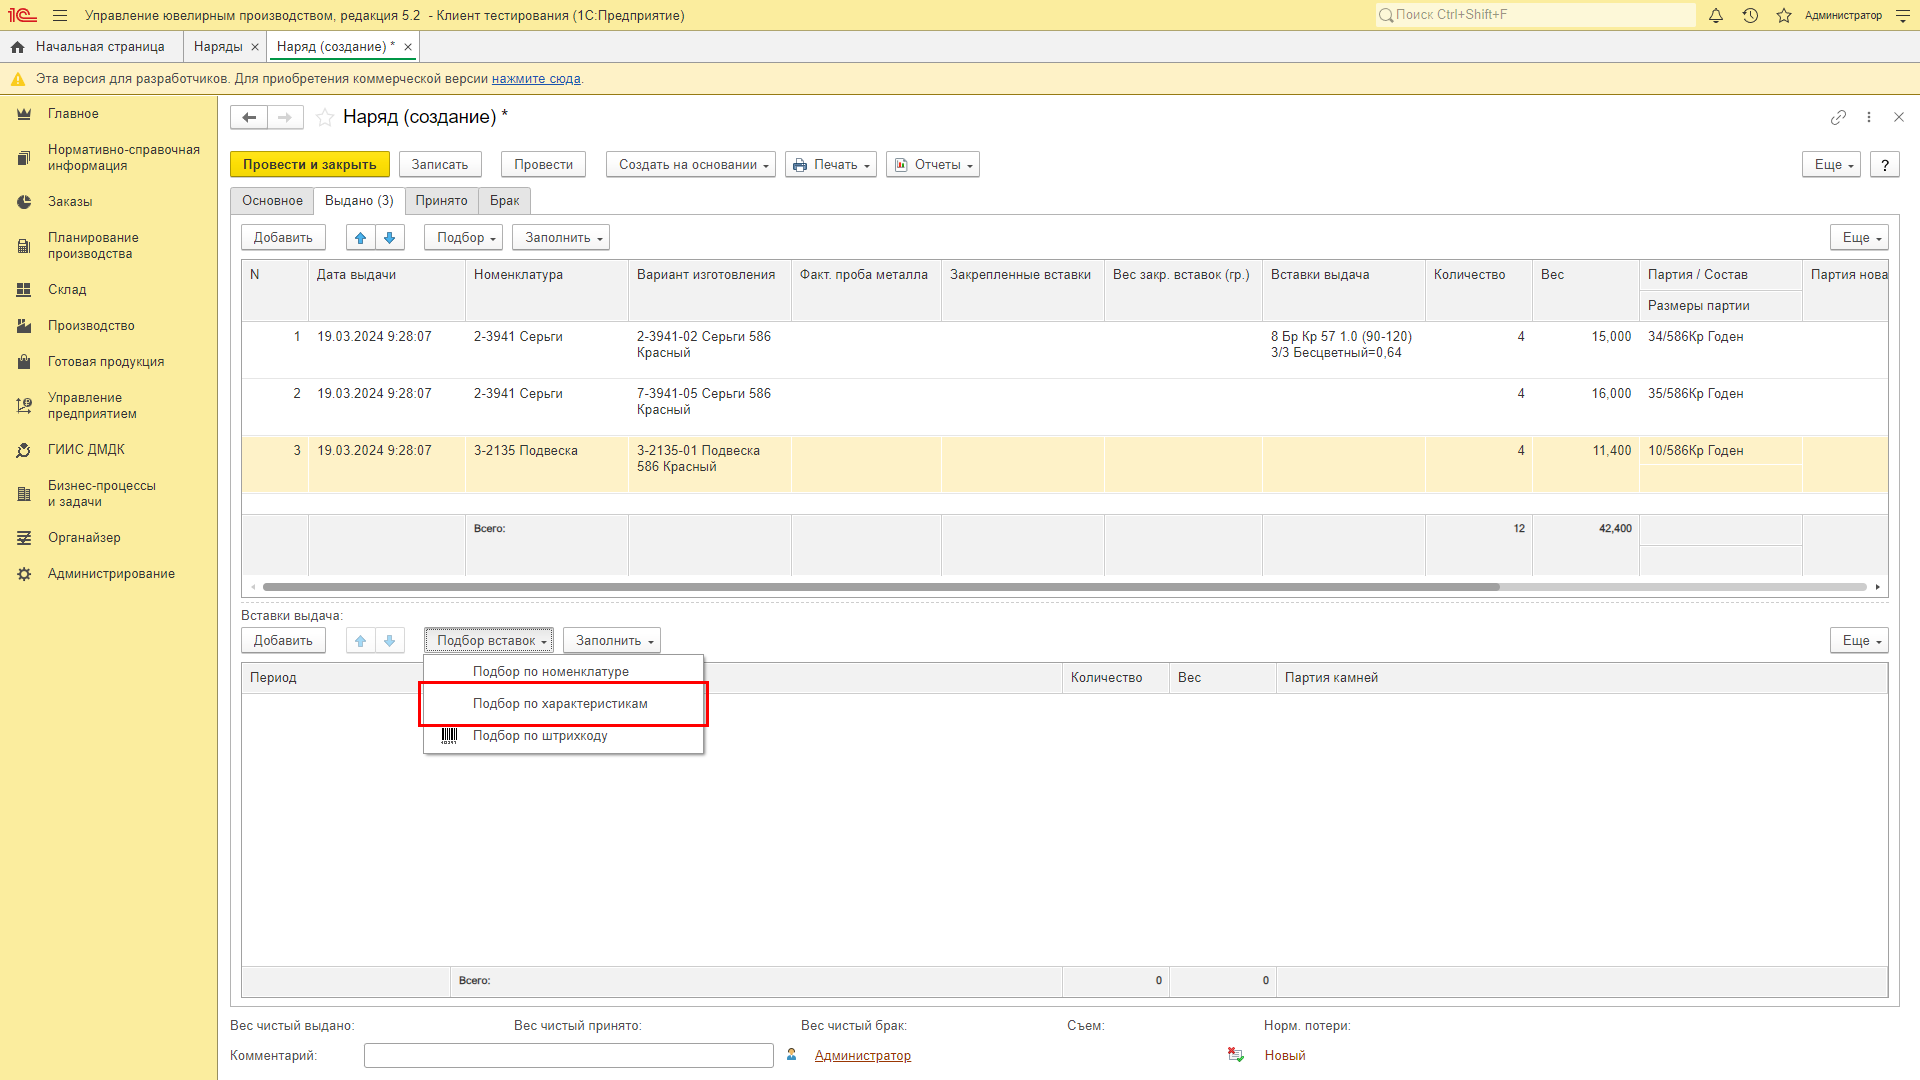
Task: Open the Отчеты dropdown
Action: 933,165
